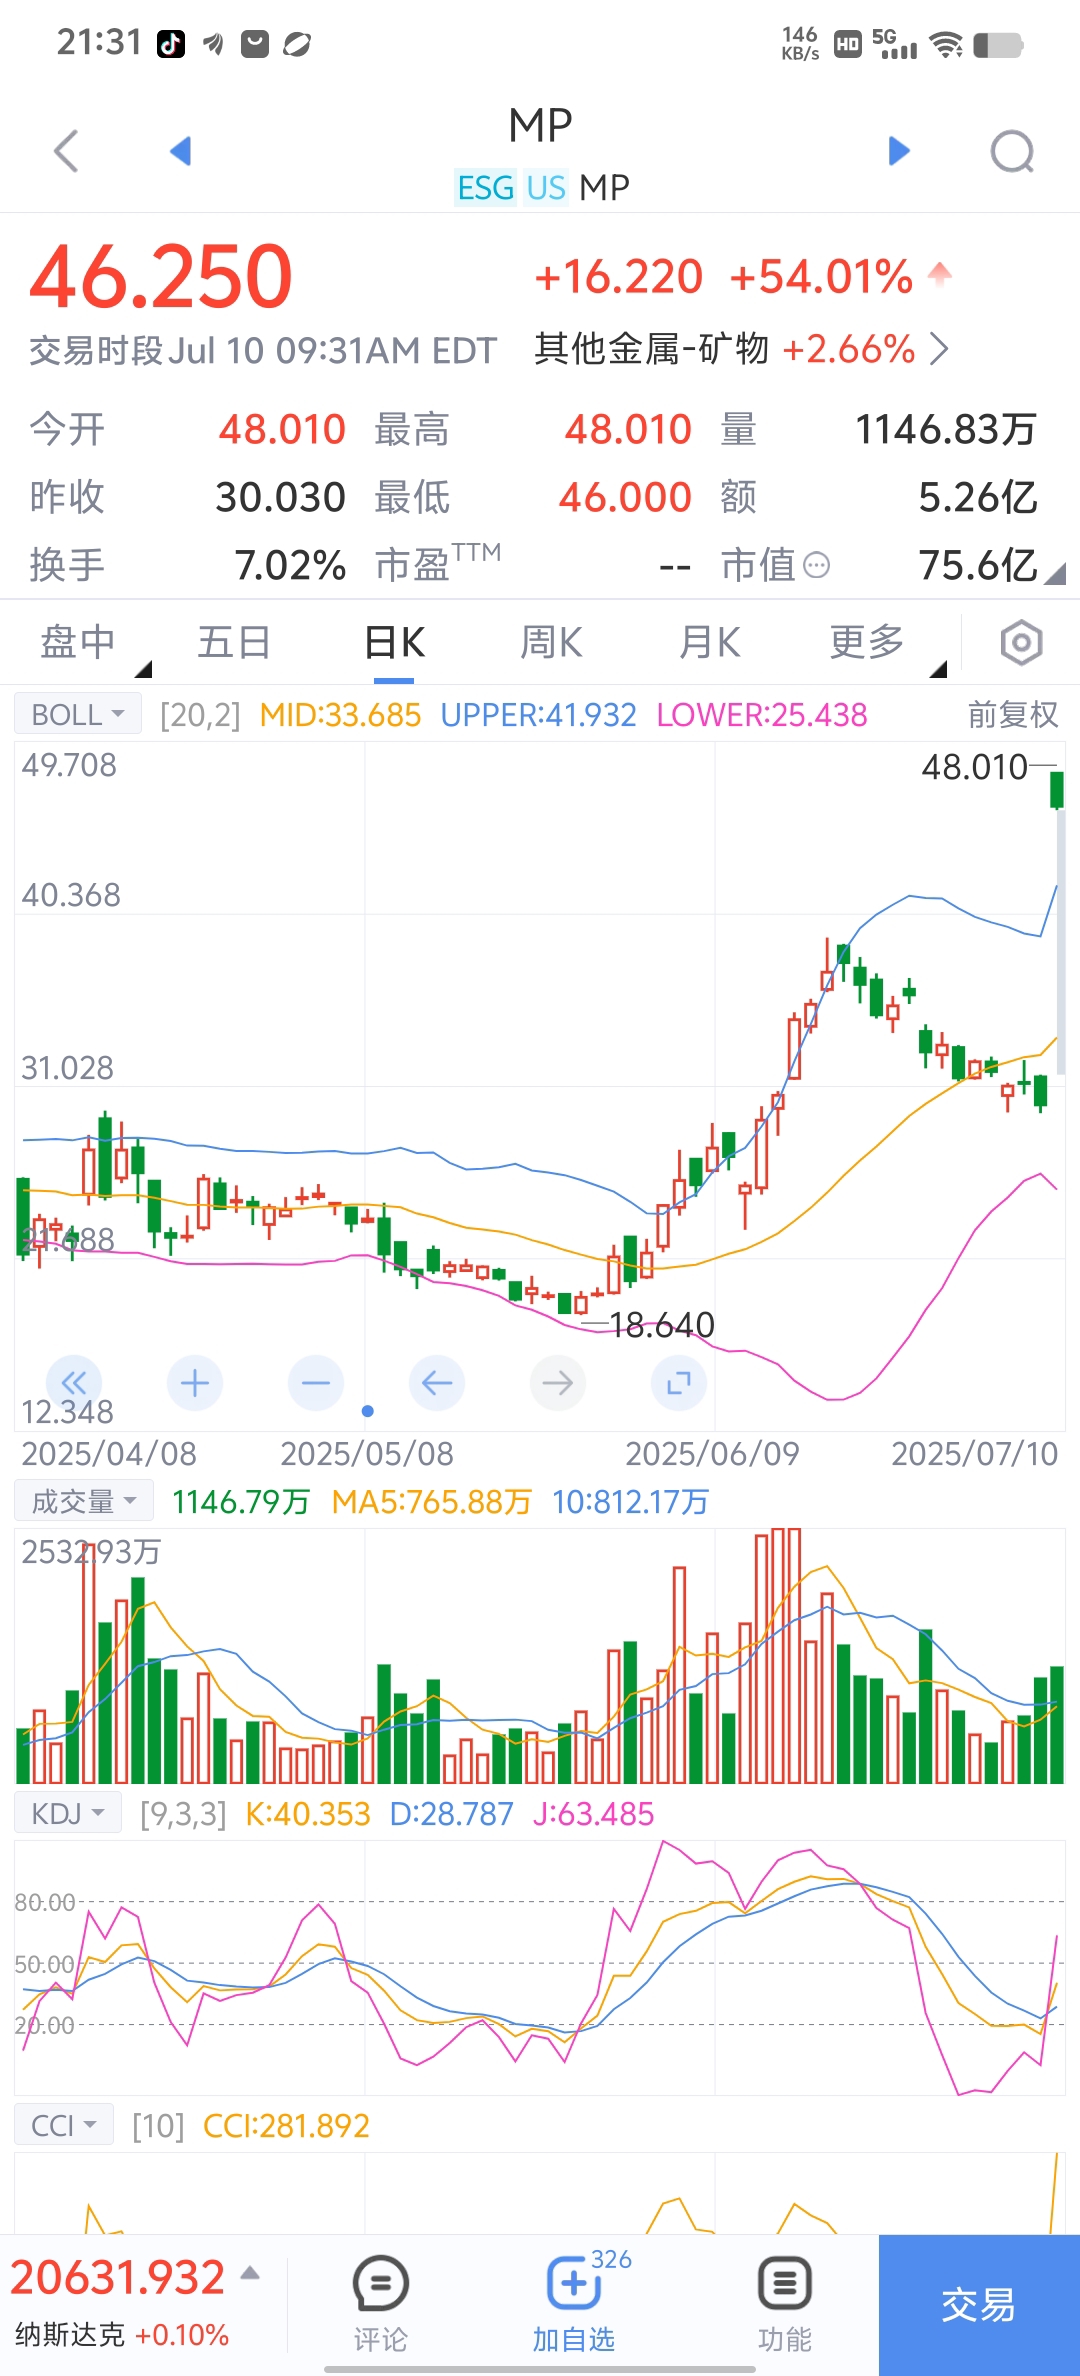This screenshot has height=2376, width=1080.
Task: Tap the ESG tag
Action: (486, 187)
